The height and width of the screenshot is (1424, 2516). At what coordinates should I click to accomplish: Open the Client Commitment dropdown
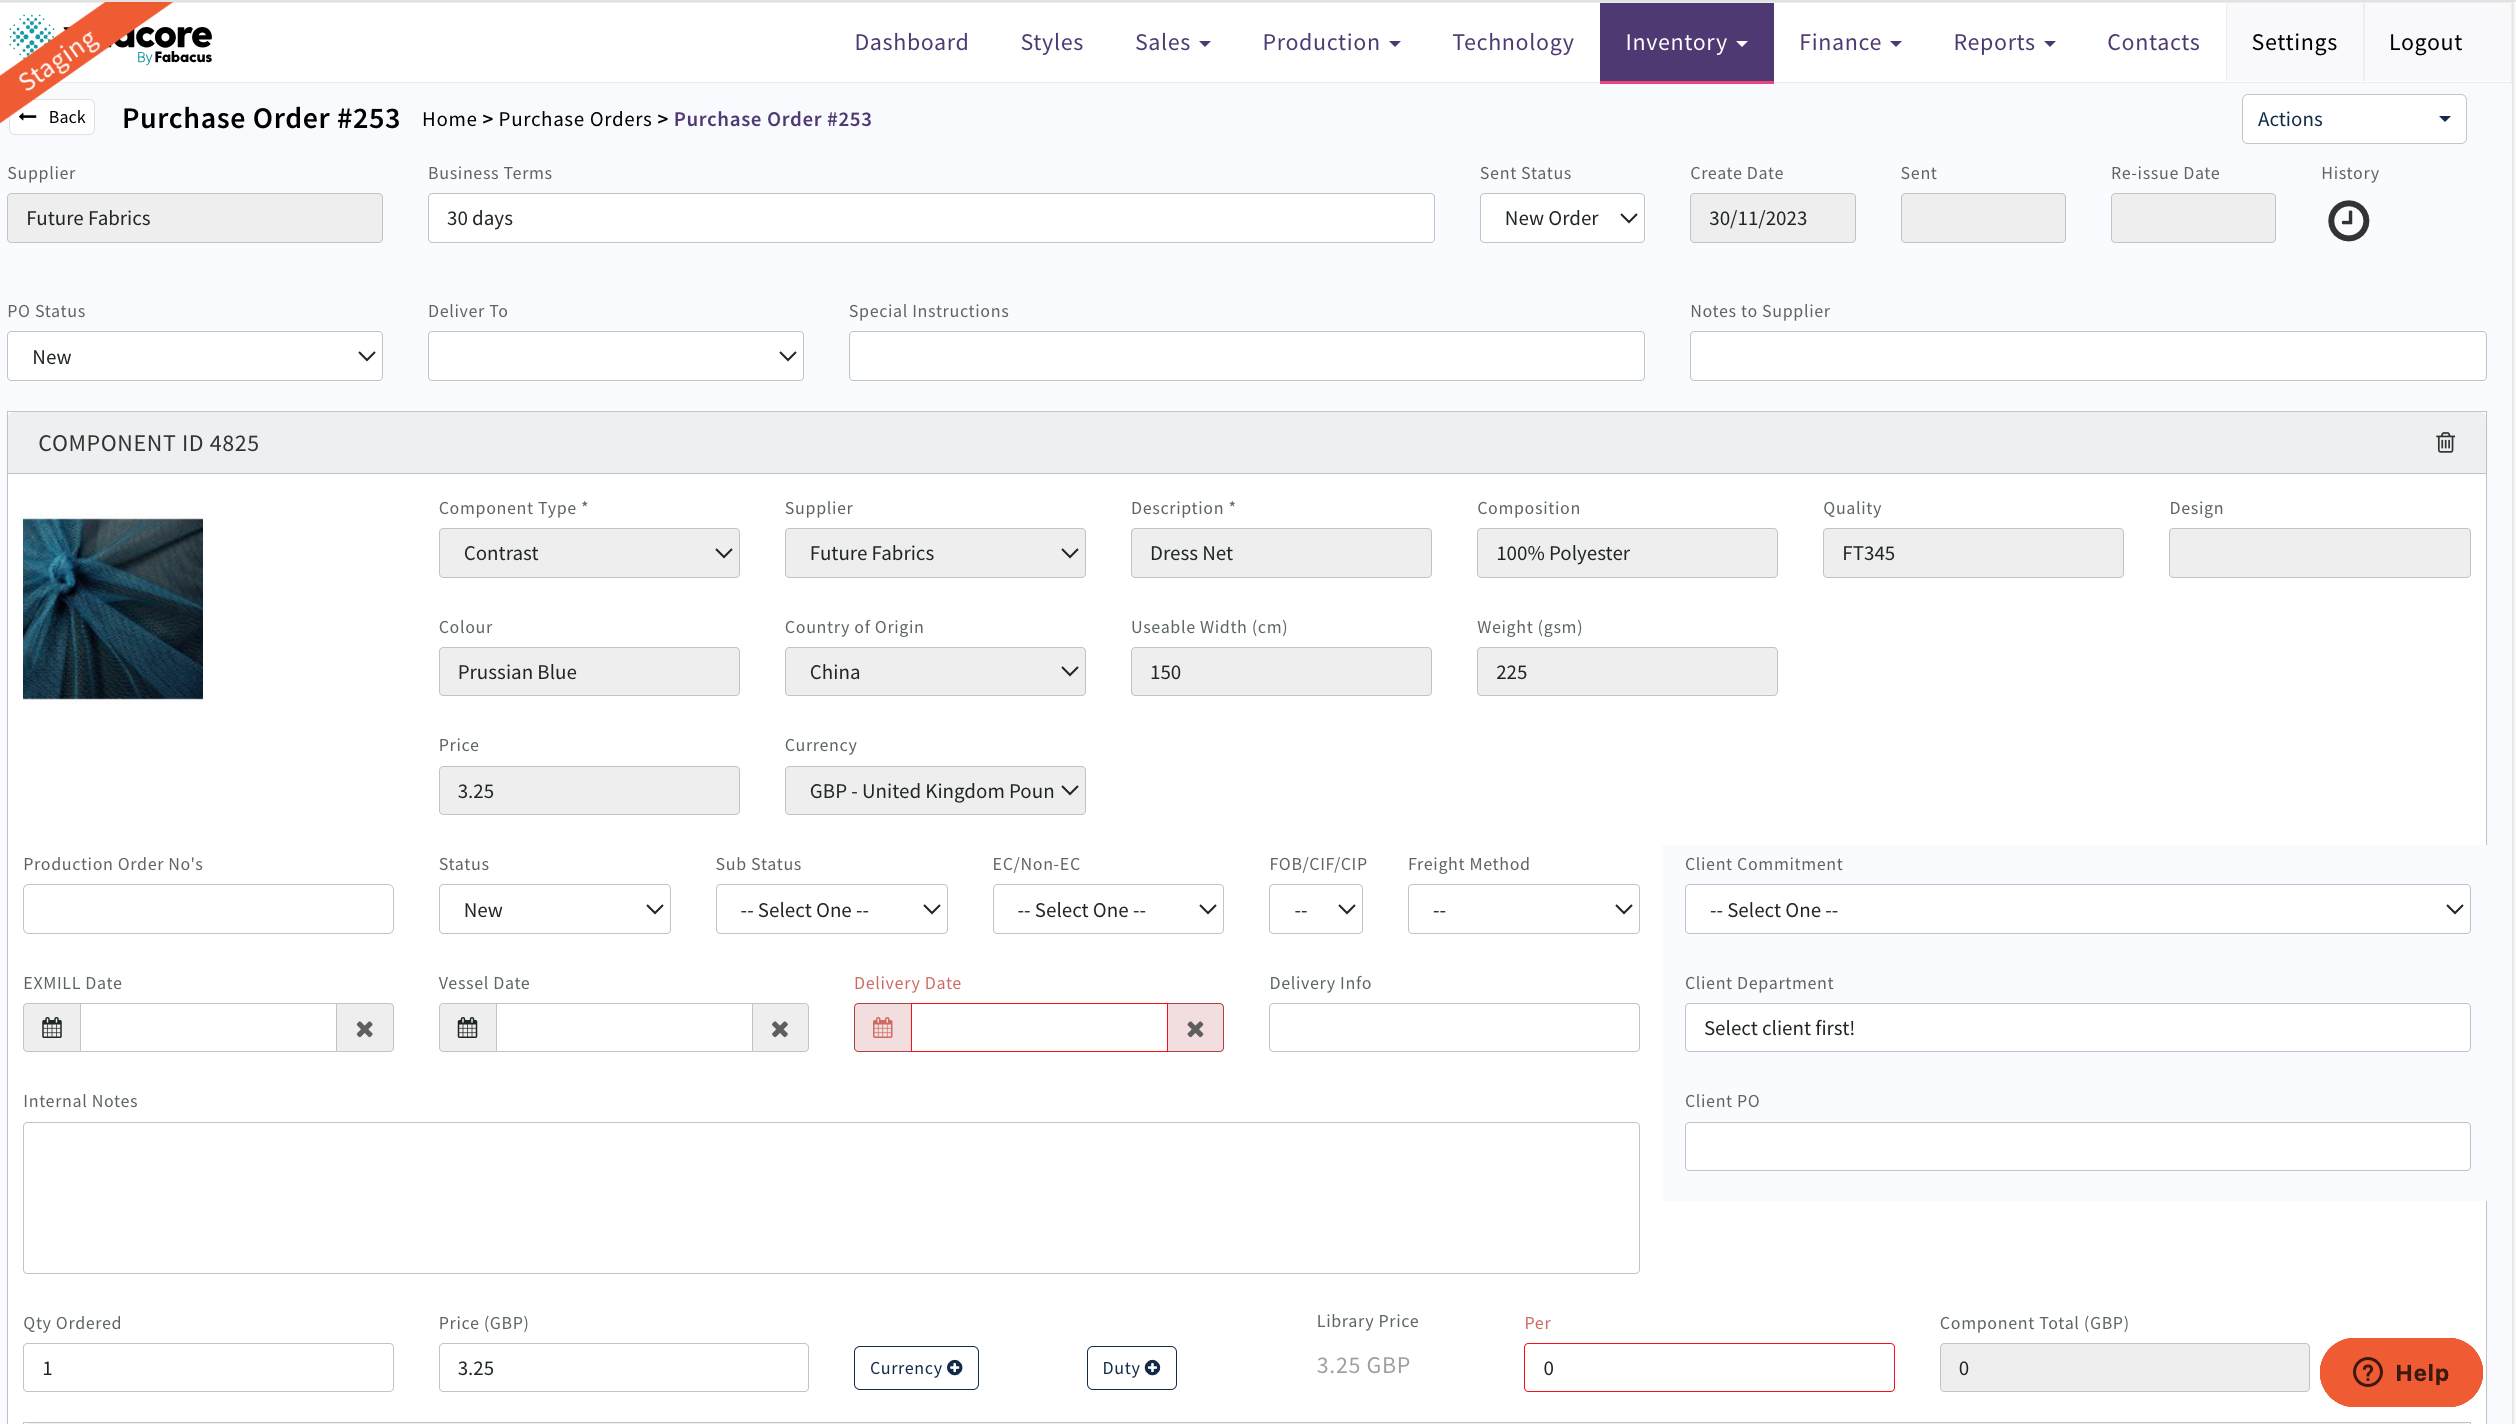coord(2076,909)
